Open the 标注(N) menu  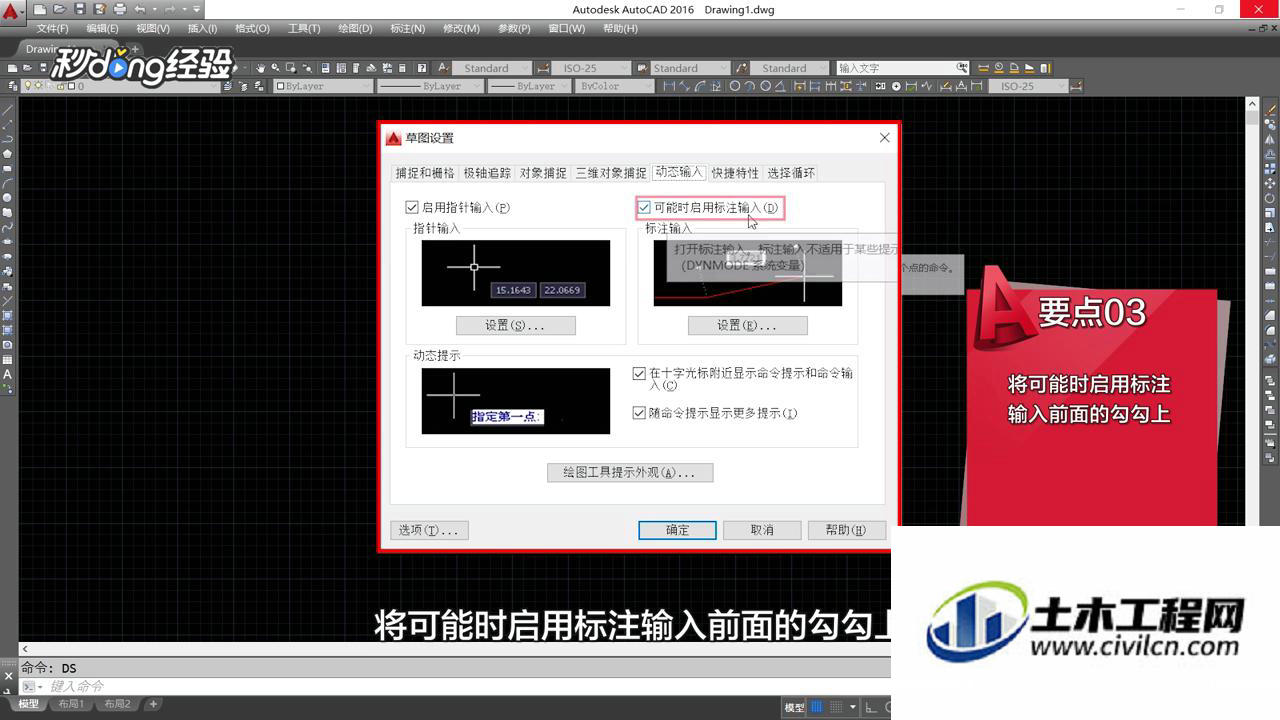click(x=406, y=28)
